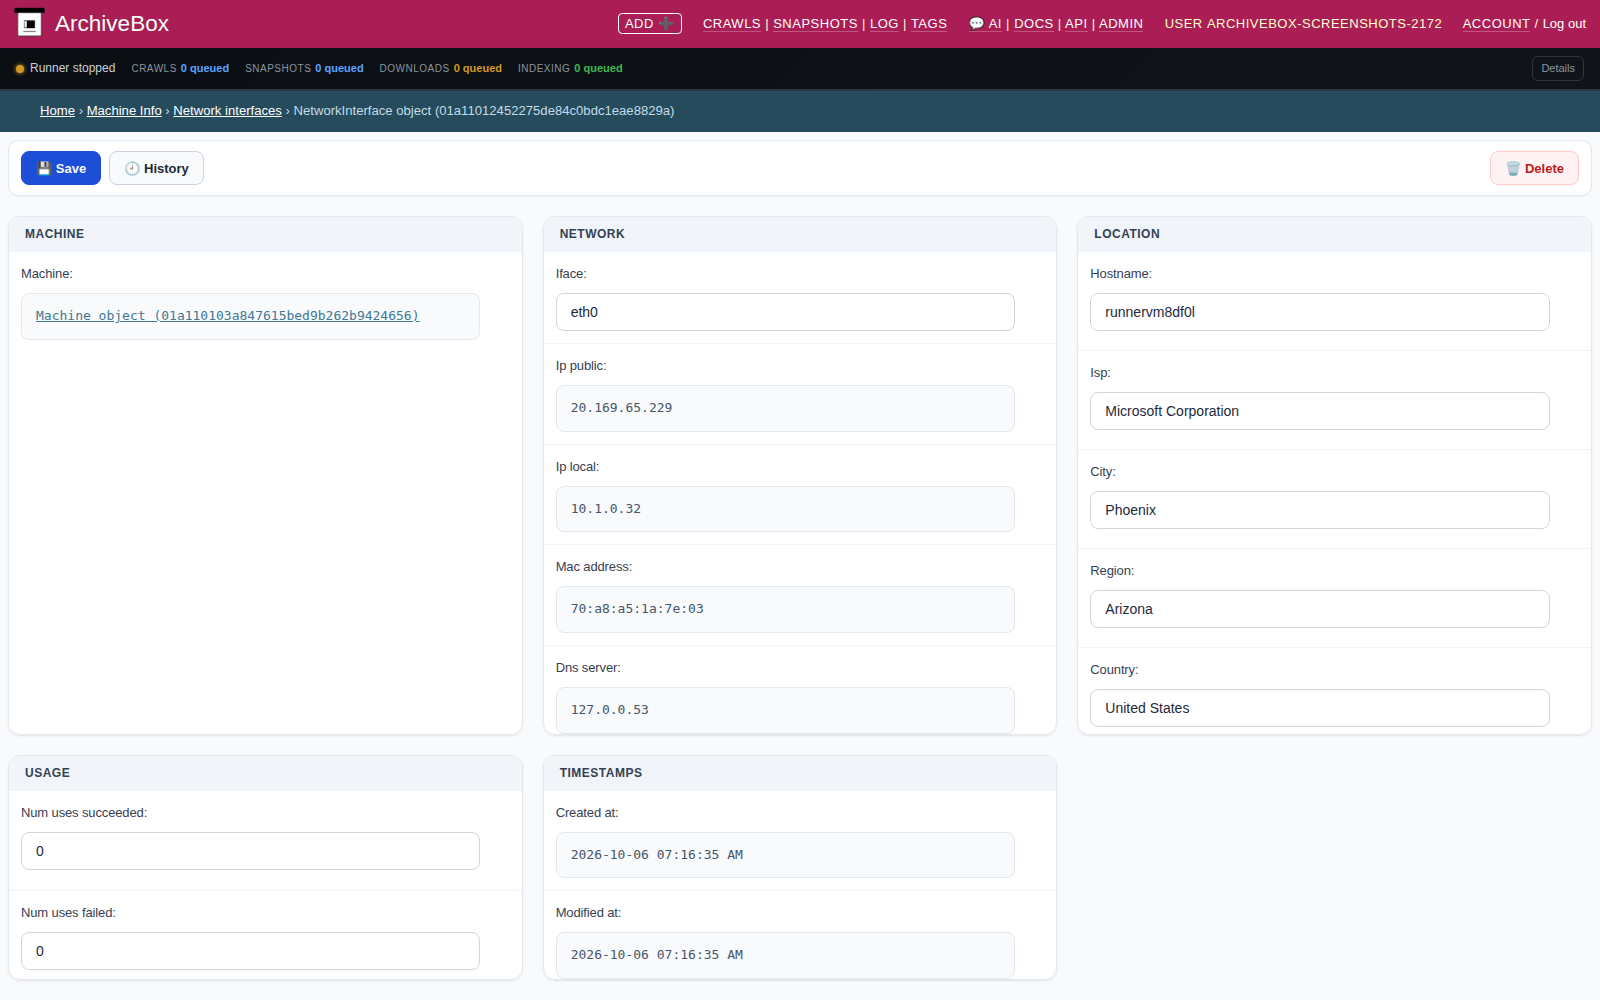Click the ArchiveBox logo icon
The width and height of the screenshot is (1600, 1000).
click(30, 23)
